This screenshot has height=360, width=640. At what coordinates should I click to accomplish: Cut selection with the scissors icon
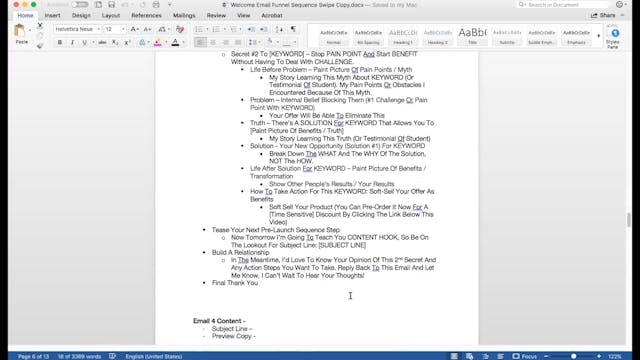point(40,26)
